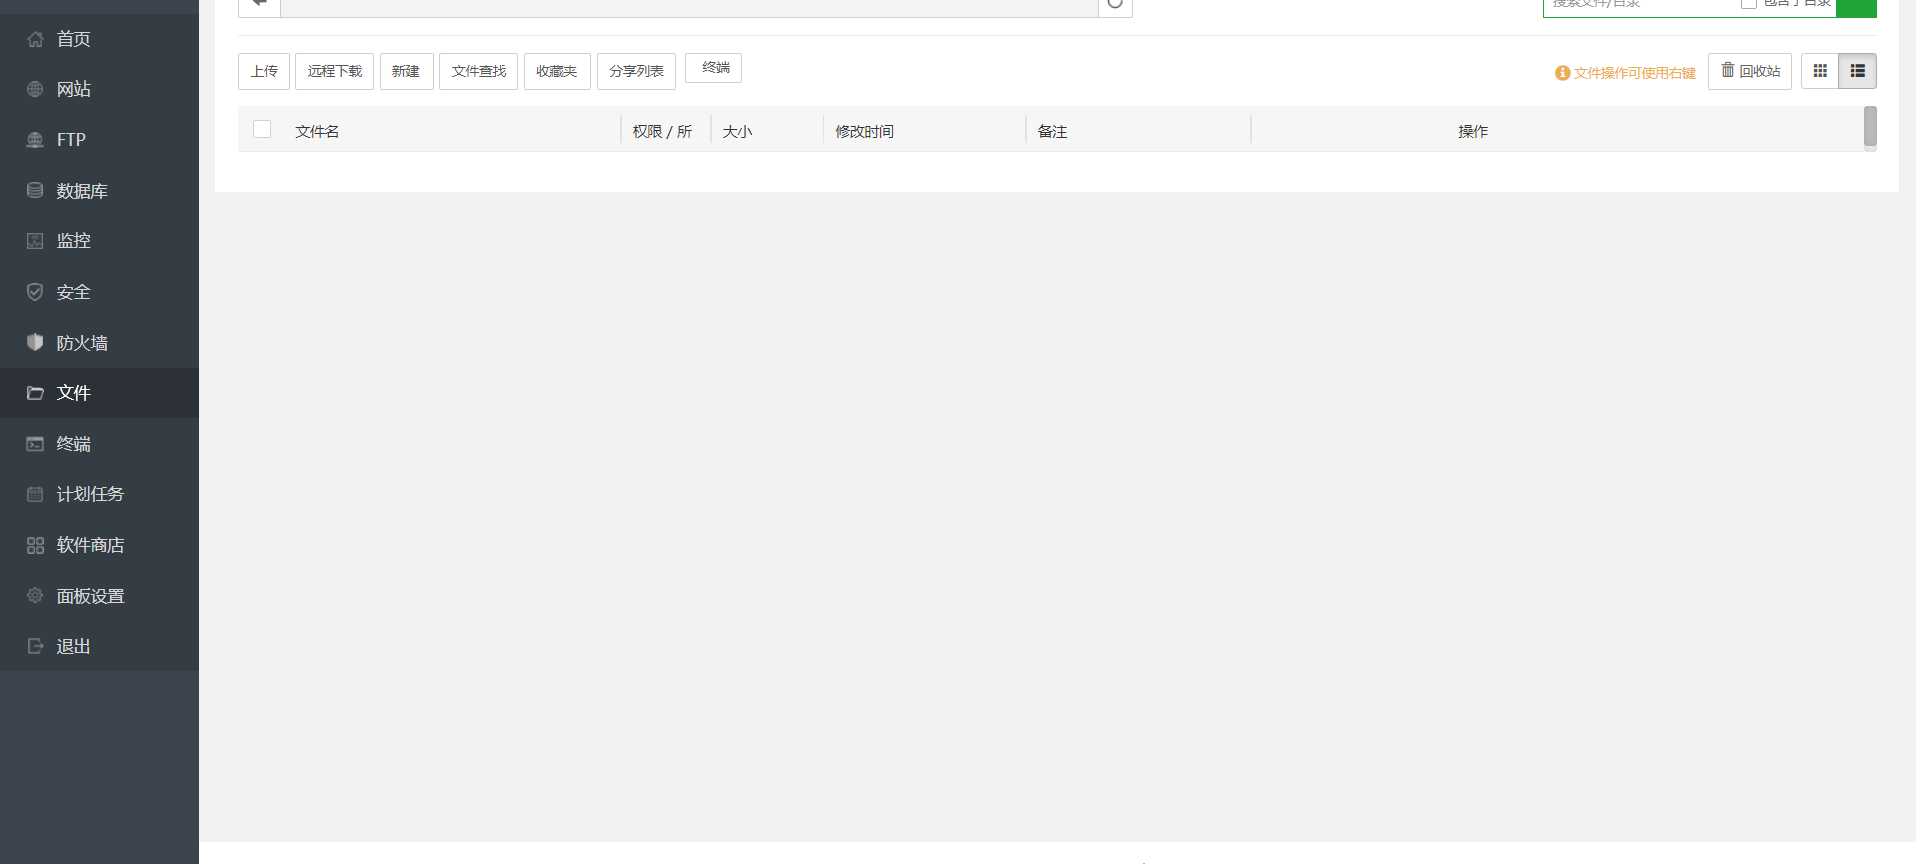This screenshot has height=864, width=1916.
Task: Sort by 修改时间 column header
Action: (x=864, y=131)
